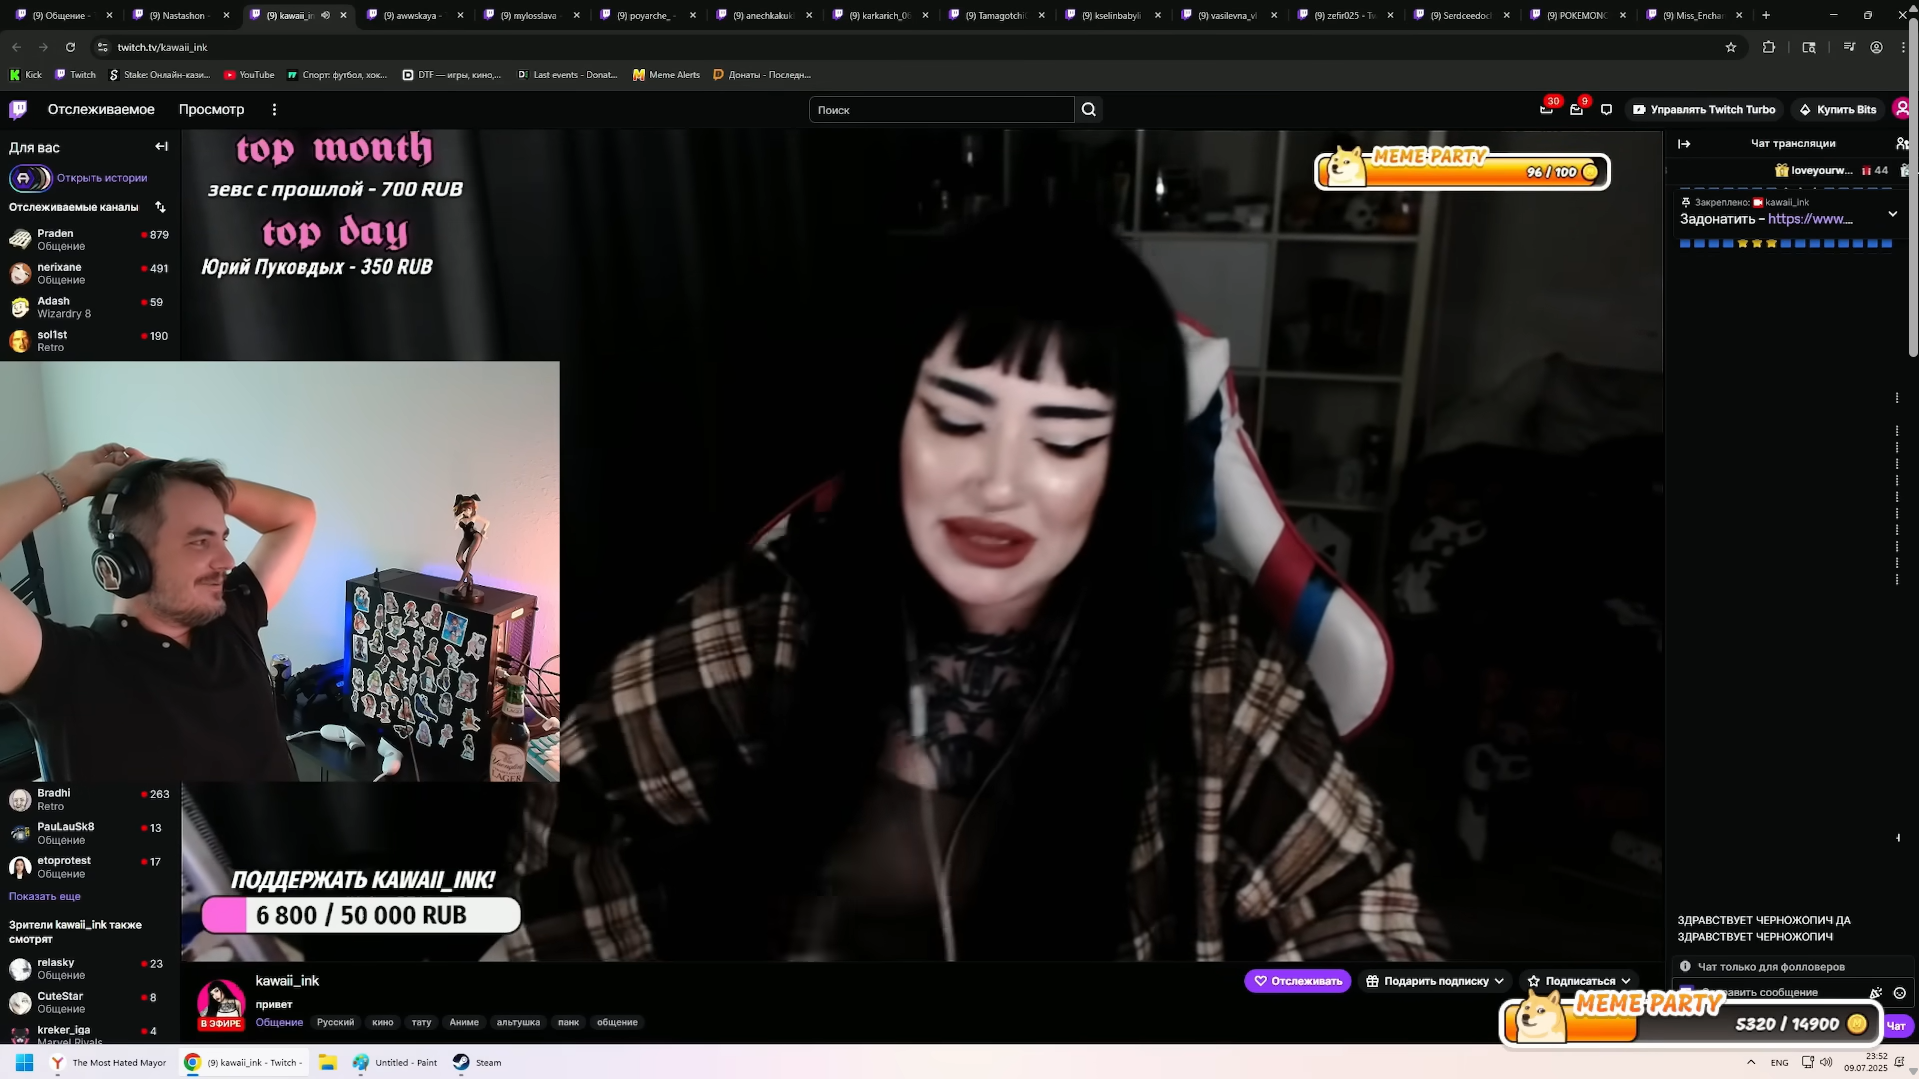The width and height of the screenshot is (1919, 1079).
Task: Click the chat celebration party icon
Action: [x=1876, y=993]
